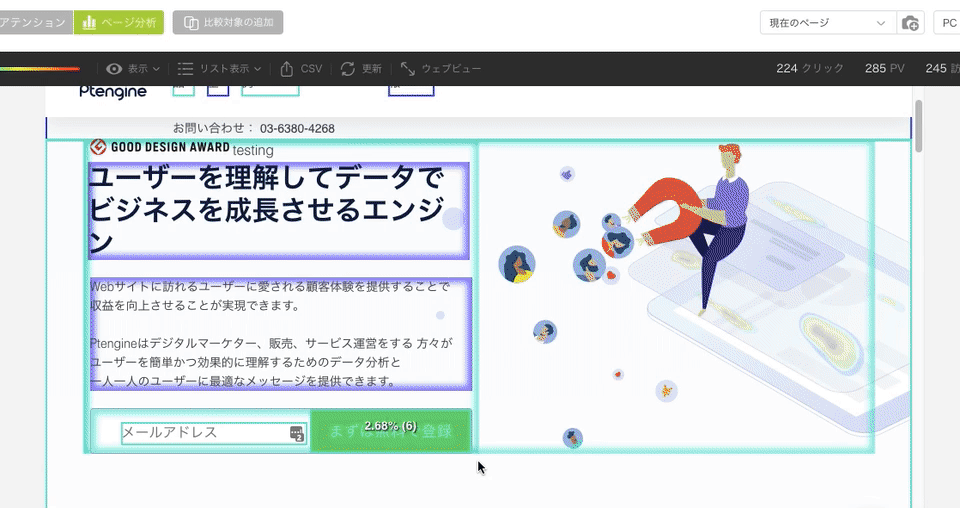Click the compare pages icon
The width and height of the screenshot is (960, 508).
192,23
